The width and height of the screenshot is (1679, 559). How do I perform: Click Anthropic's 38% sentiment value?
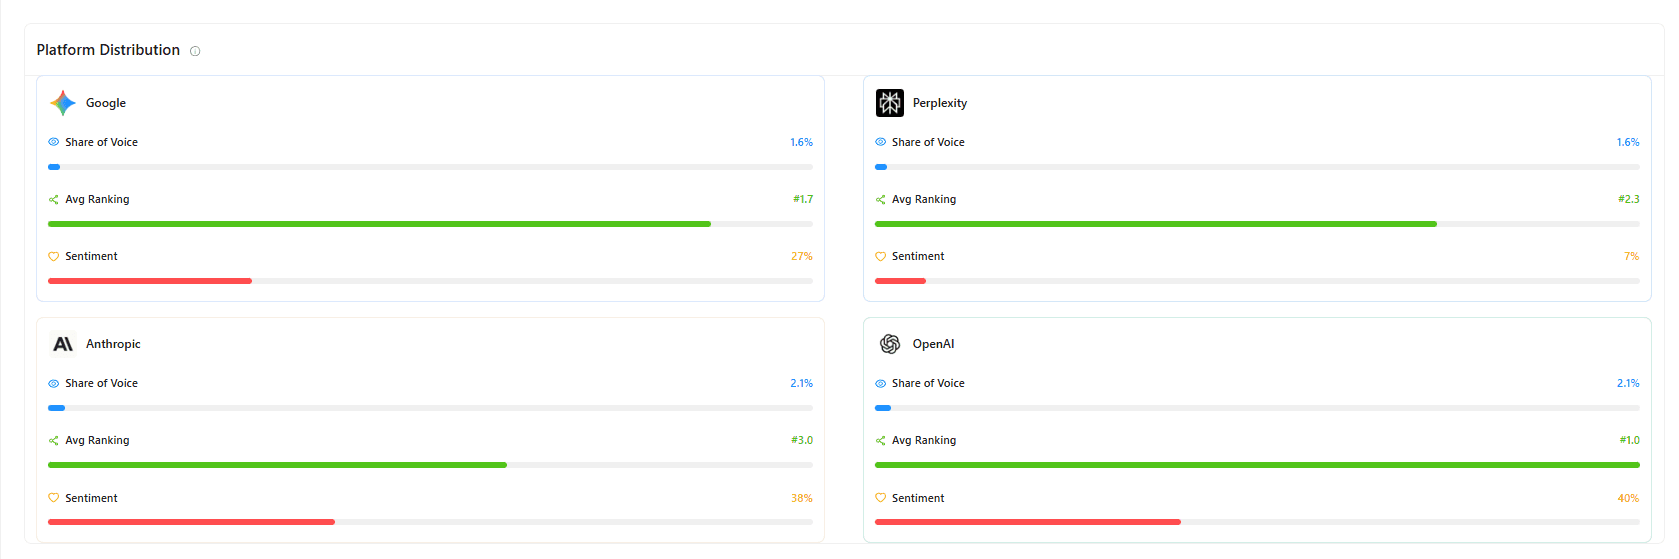point(802,498)
